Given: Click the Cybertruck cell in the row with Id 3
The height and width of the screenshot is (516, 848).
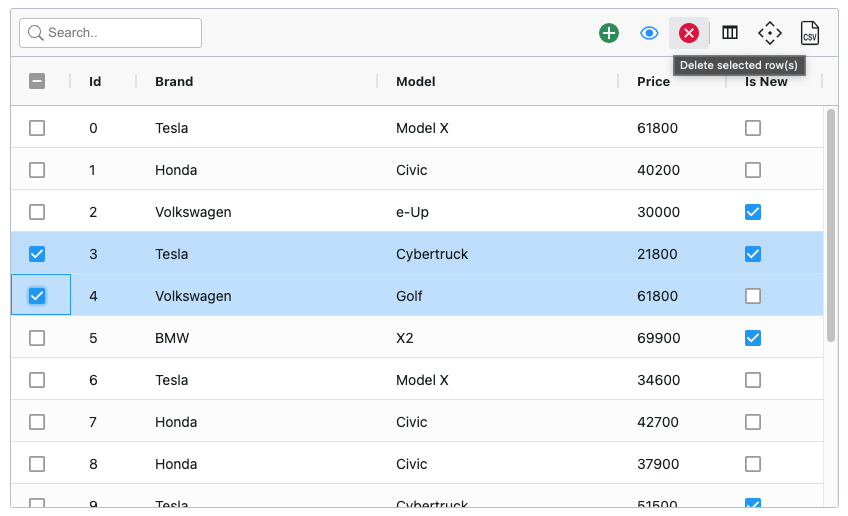Looking at the screenshot, I should tap(432, 254).
